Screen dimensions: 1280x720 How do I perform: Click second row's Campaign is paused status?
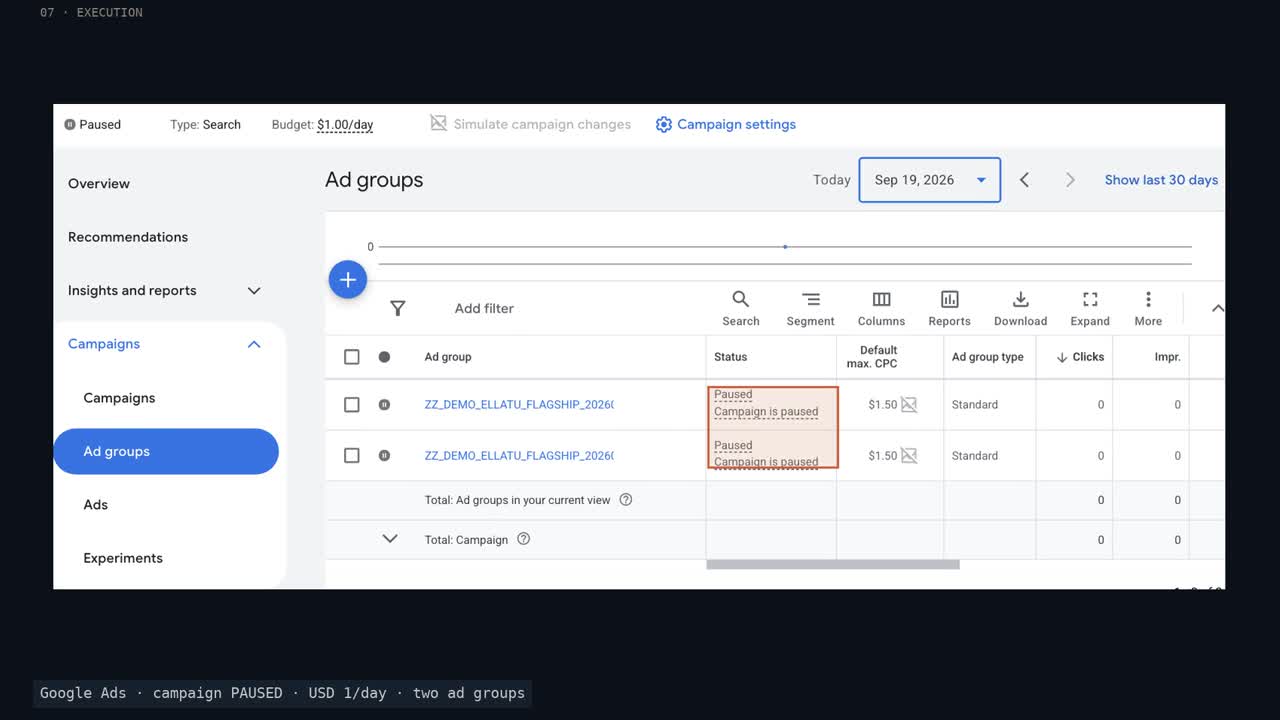766,462
